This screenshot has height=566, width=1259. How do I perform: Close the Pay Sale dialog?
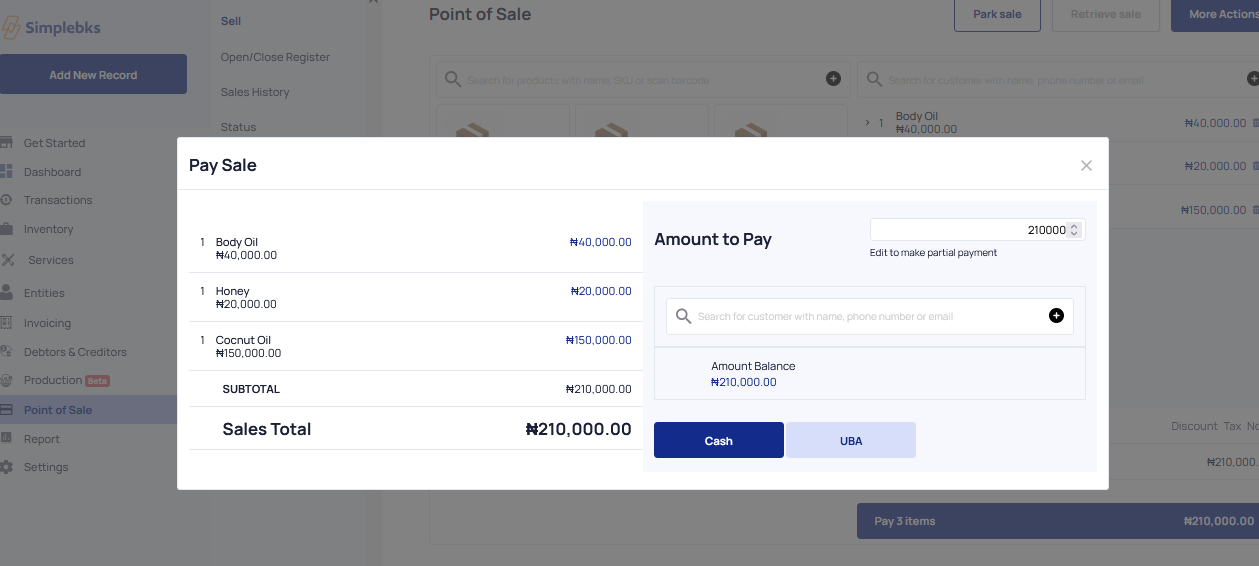click(x=1086, y=166)
